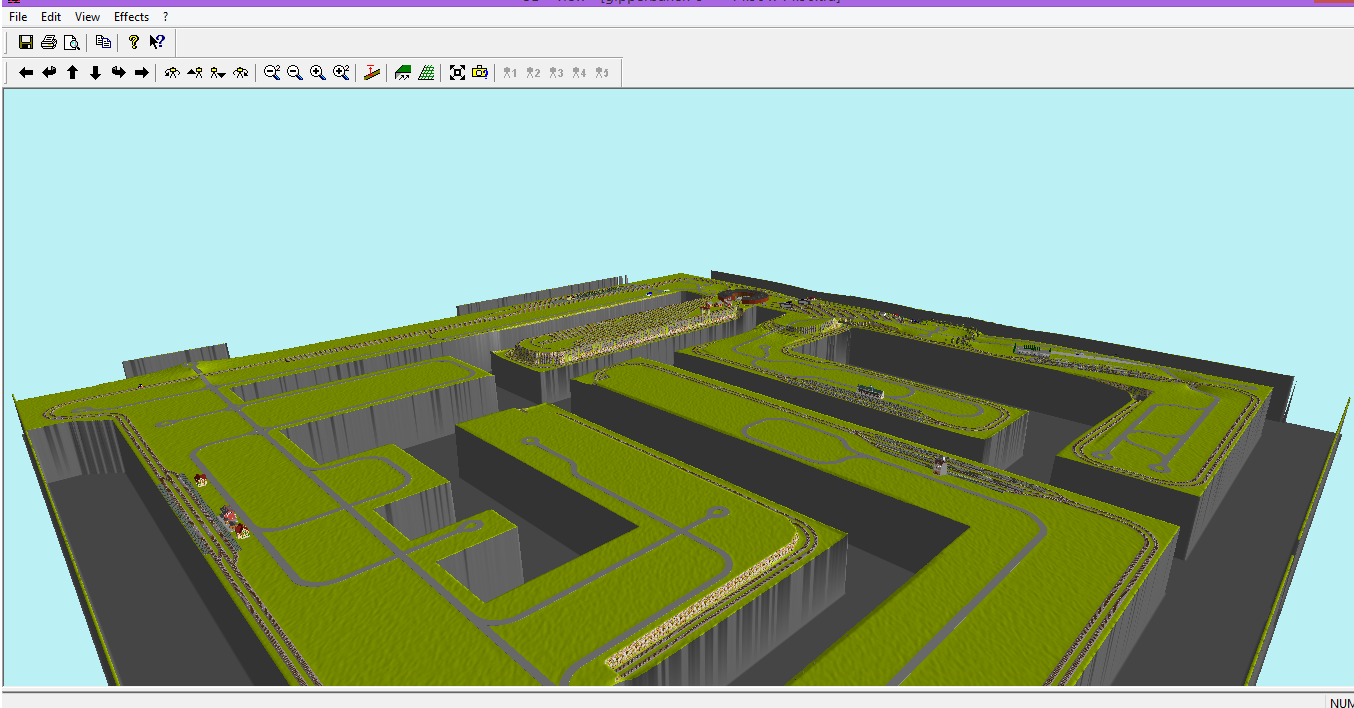This screenshot has width=1354, height=708.
Task: Click the plain zoom-in magnifier icon
Action: 318,73
